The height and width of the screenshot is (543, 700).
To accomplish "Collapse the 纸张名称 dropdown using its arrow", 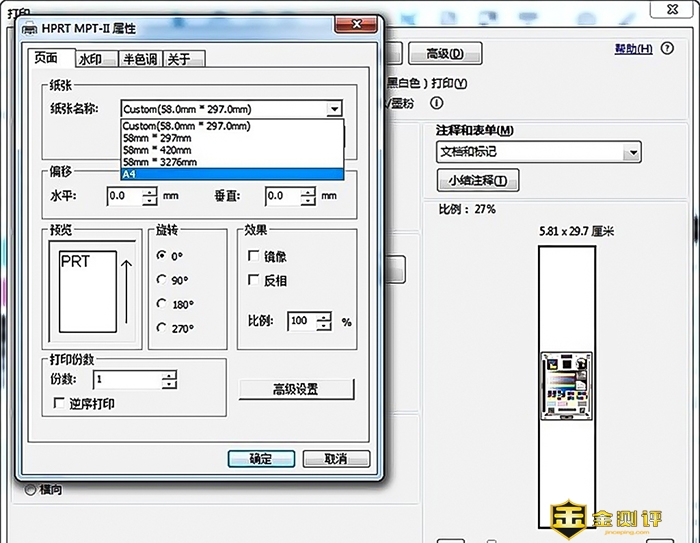I will click(x=334, y=109).
